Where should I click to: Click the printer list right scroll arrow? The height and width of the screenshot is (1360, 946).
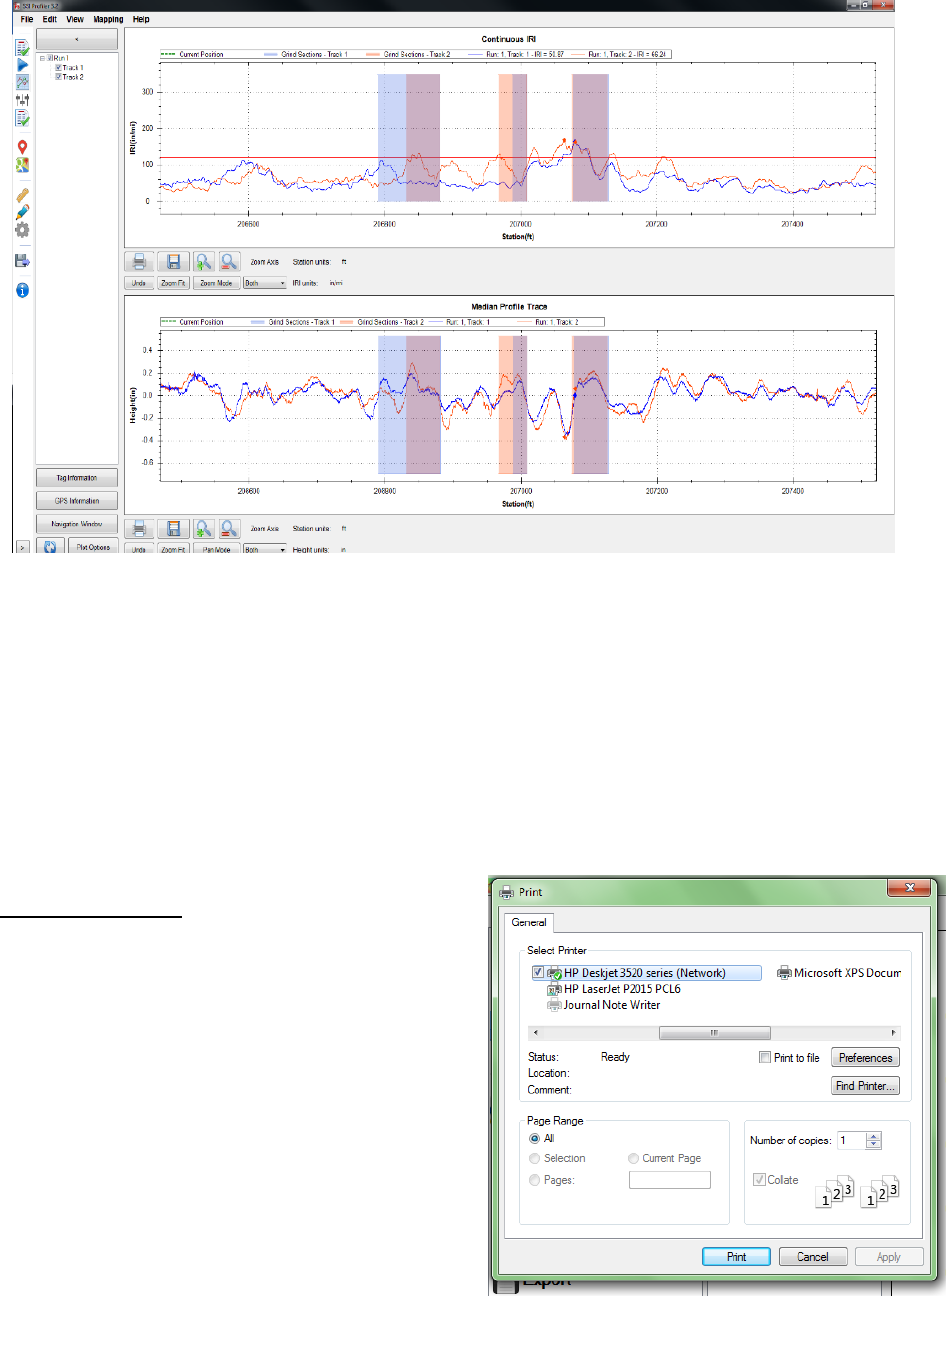(893, 1032)
